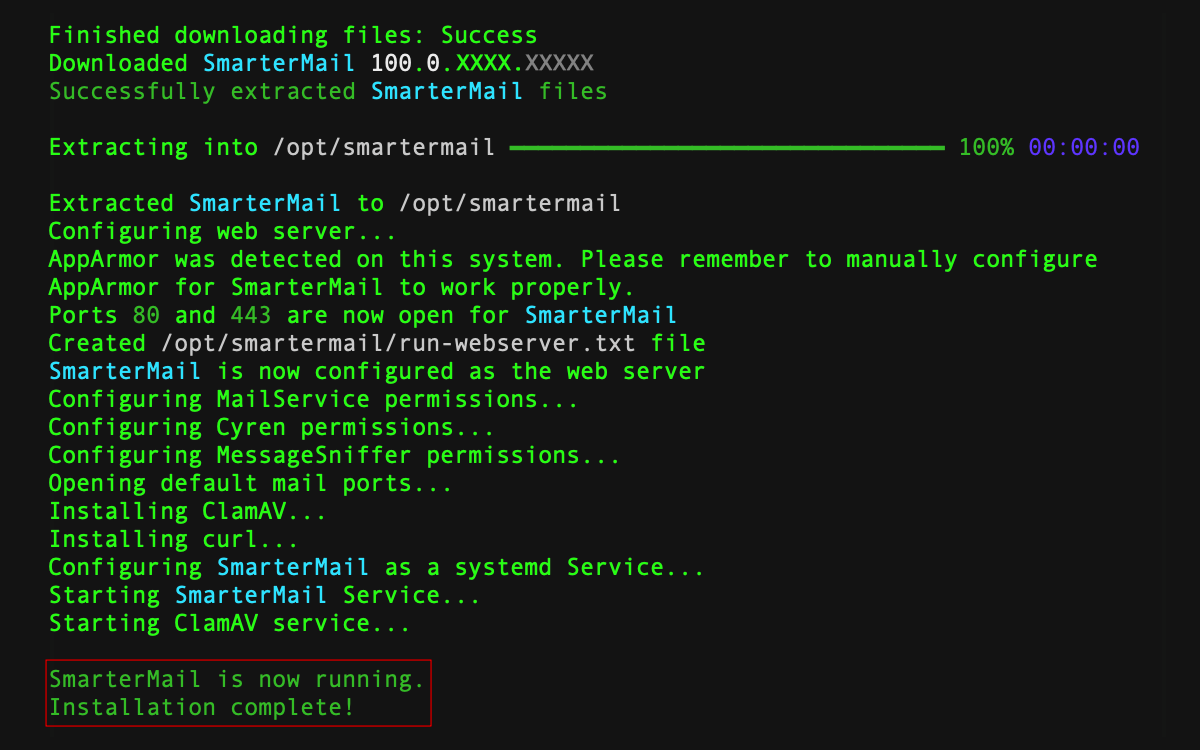This screenshot has width=1200, height=750.
Task: Click the "systemd Service..." configuration line
Action: 377,568
